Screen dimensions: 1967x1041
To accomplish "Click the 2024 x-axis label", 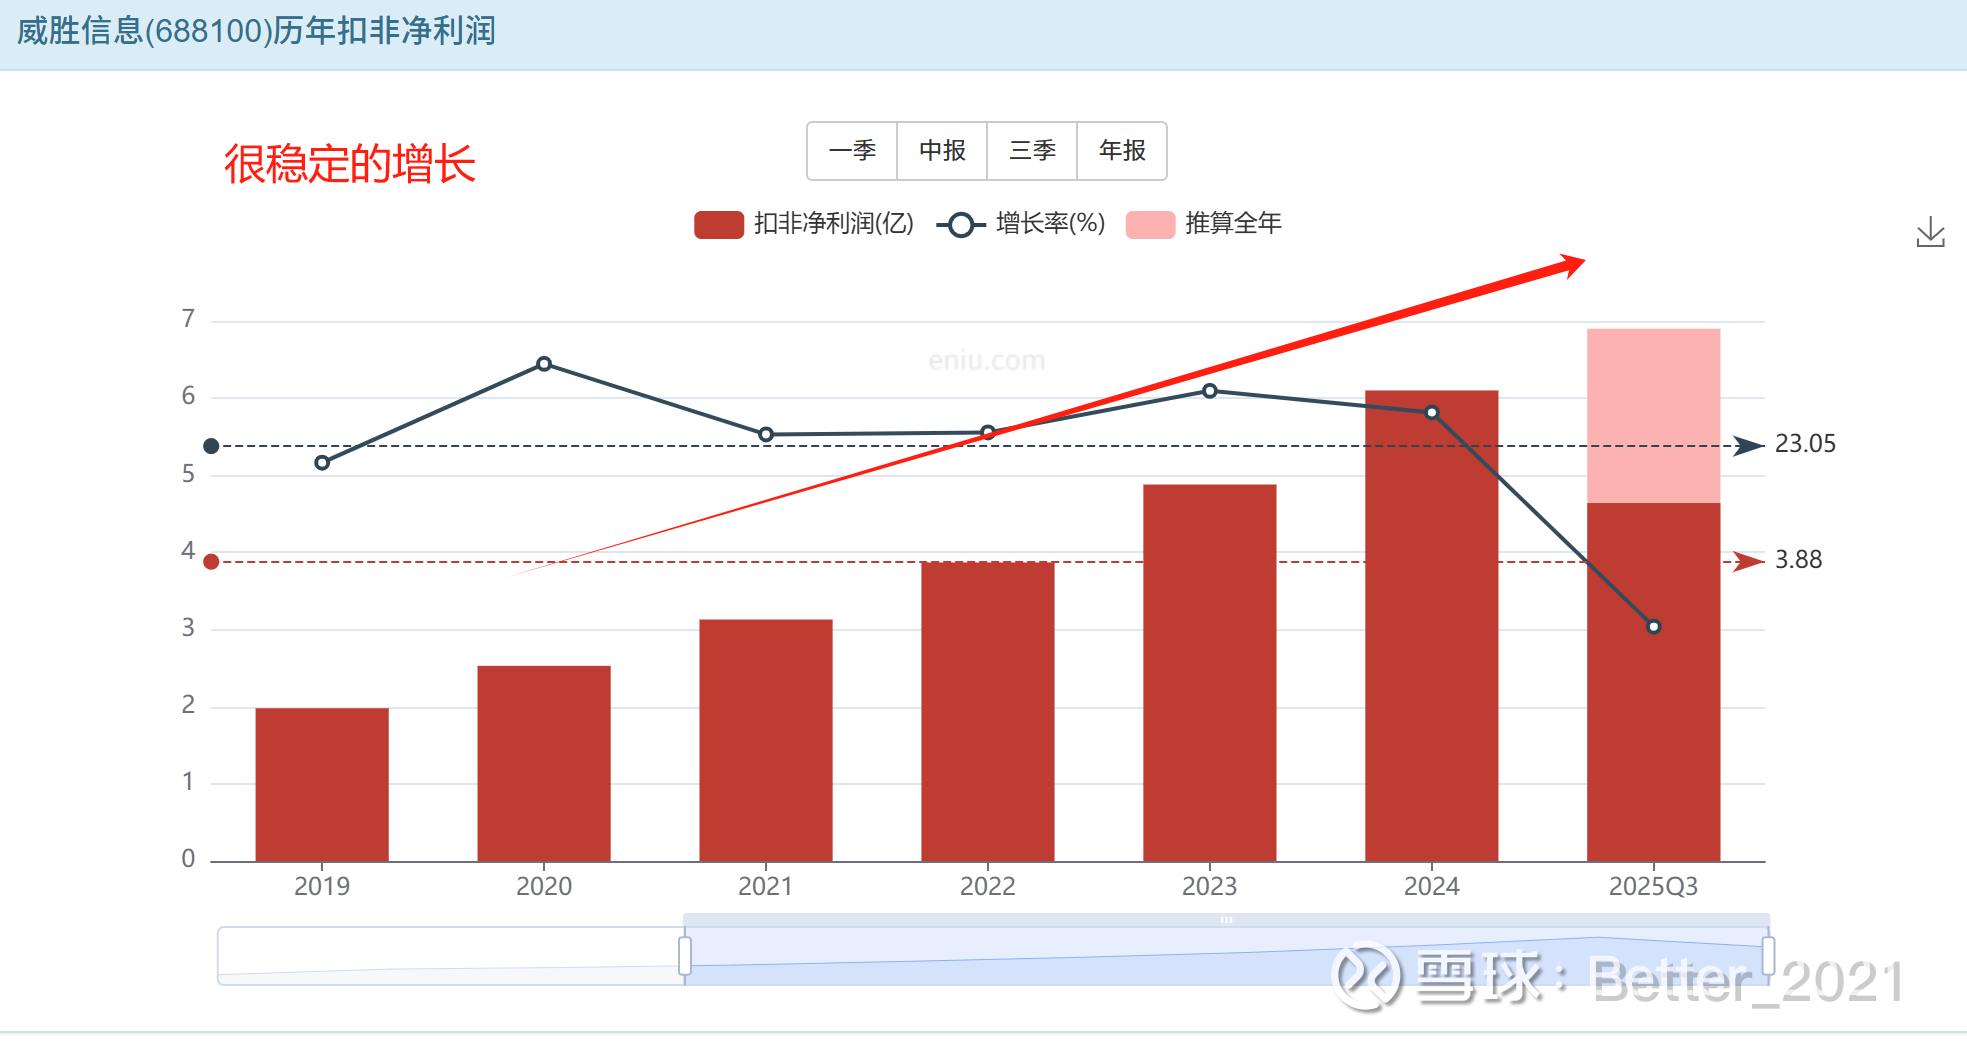I will pyautogui.click(x=1432, y=887).
